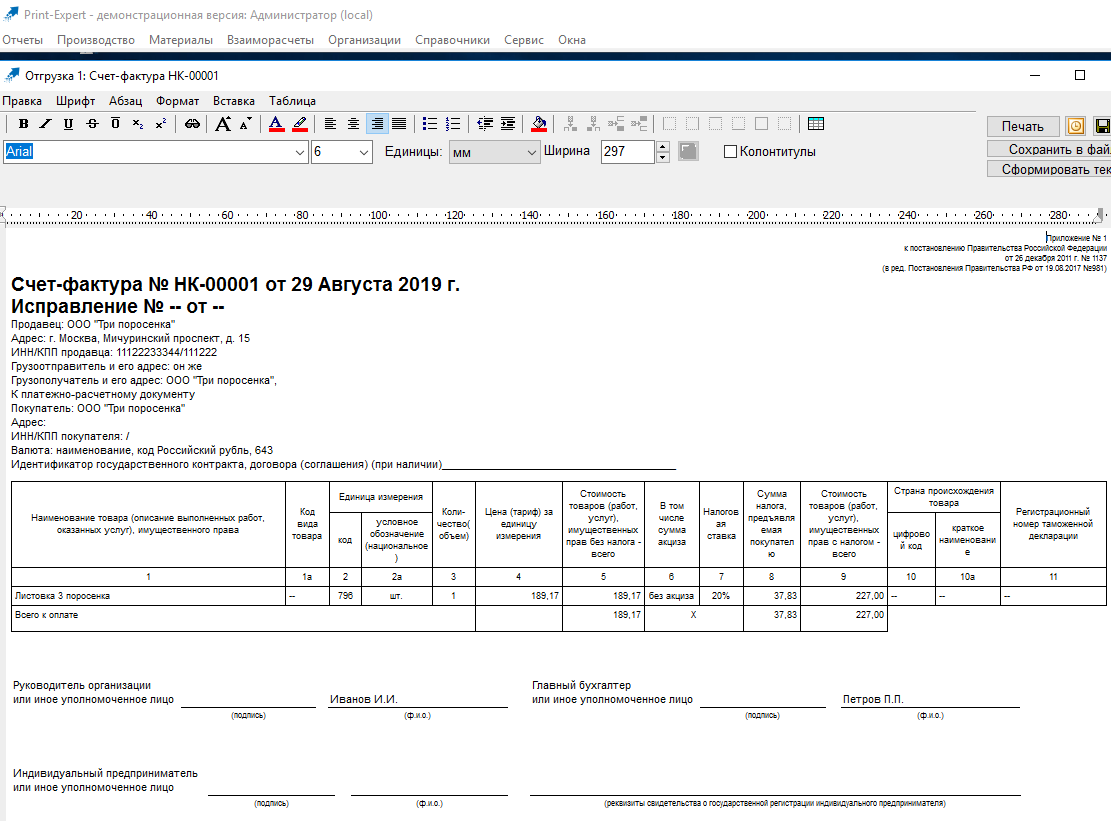This screenshot has width=1111, height=821.
Task: Click first disabled insert-row table icon
Action: 570,124
